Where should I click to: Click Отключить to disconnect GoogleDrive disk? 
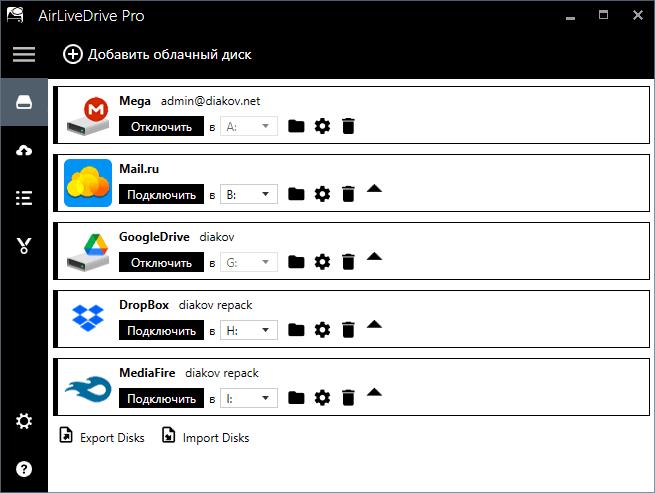tap(160, 262)
